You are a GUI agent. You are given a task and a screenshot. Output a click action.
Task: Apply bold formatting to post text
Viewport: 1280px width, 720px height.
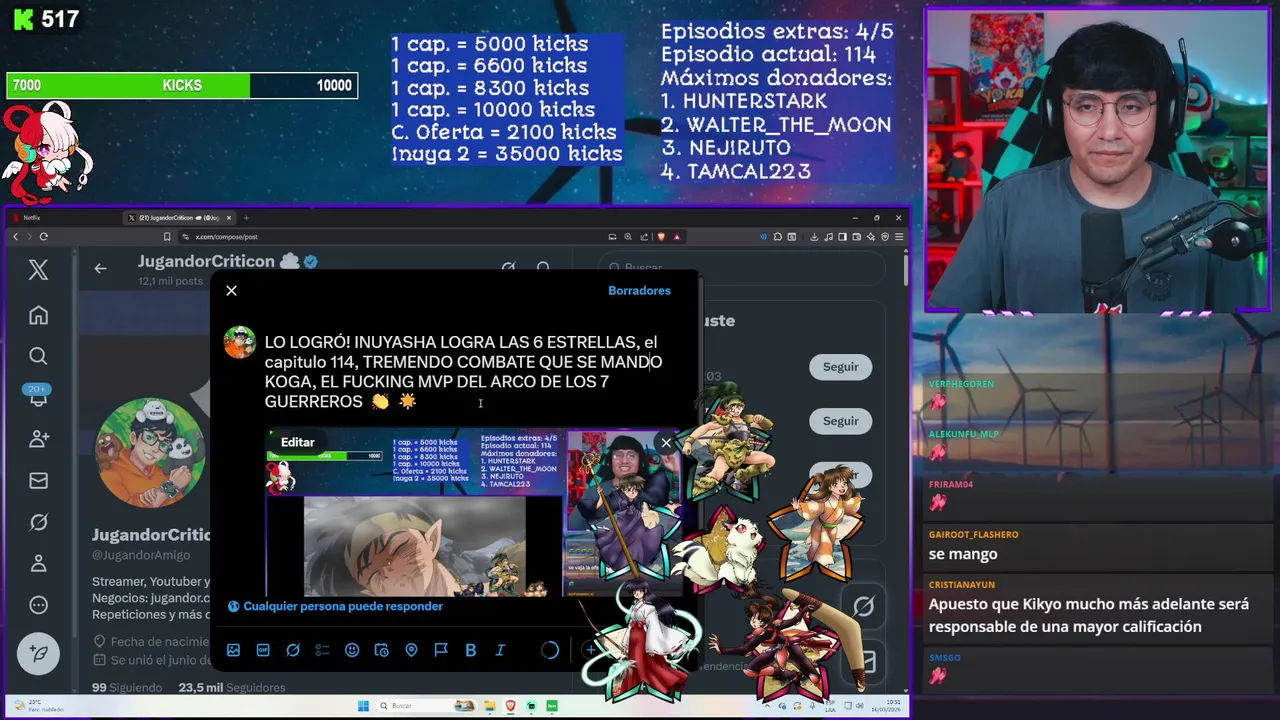(x=470, y=650)
